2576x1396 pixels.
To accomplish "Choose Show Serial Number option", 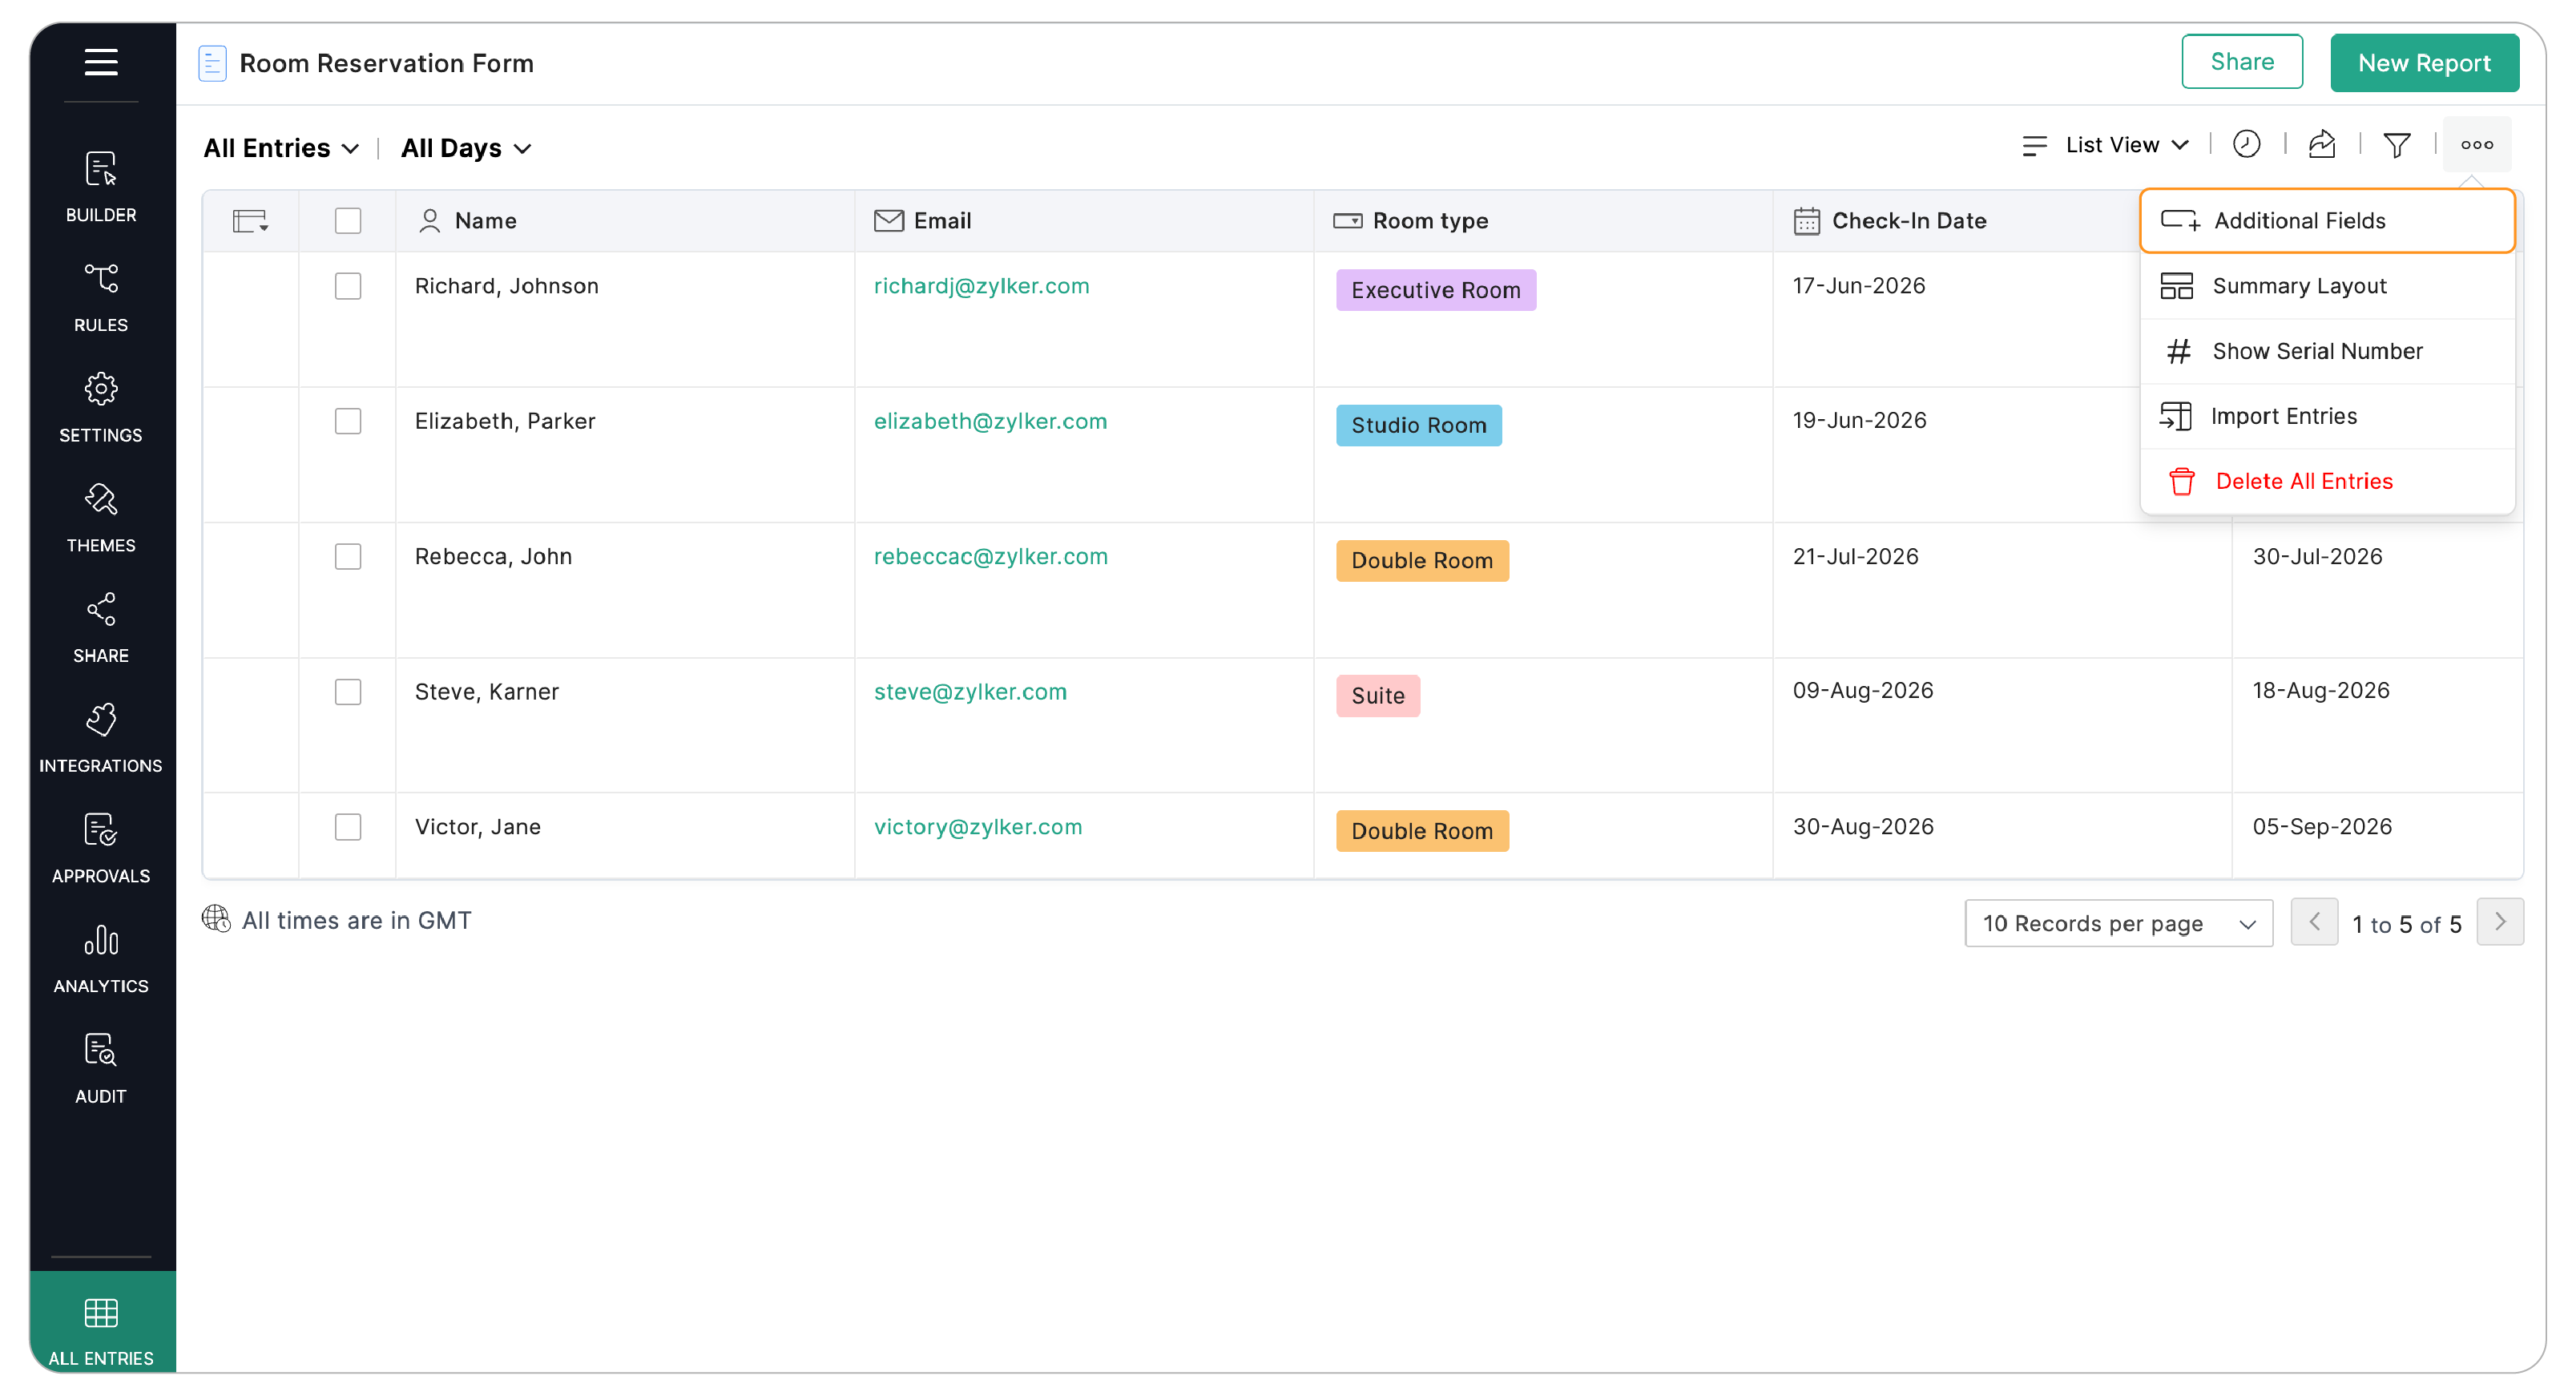I will point(2327,351).
